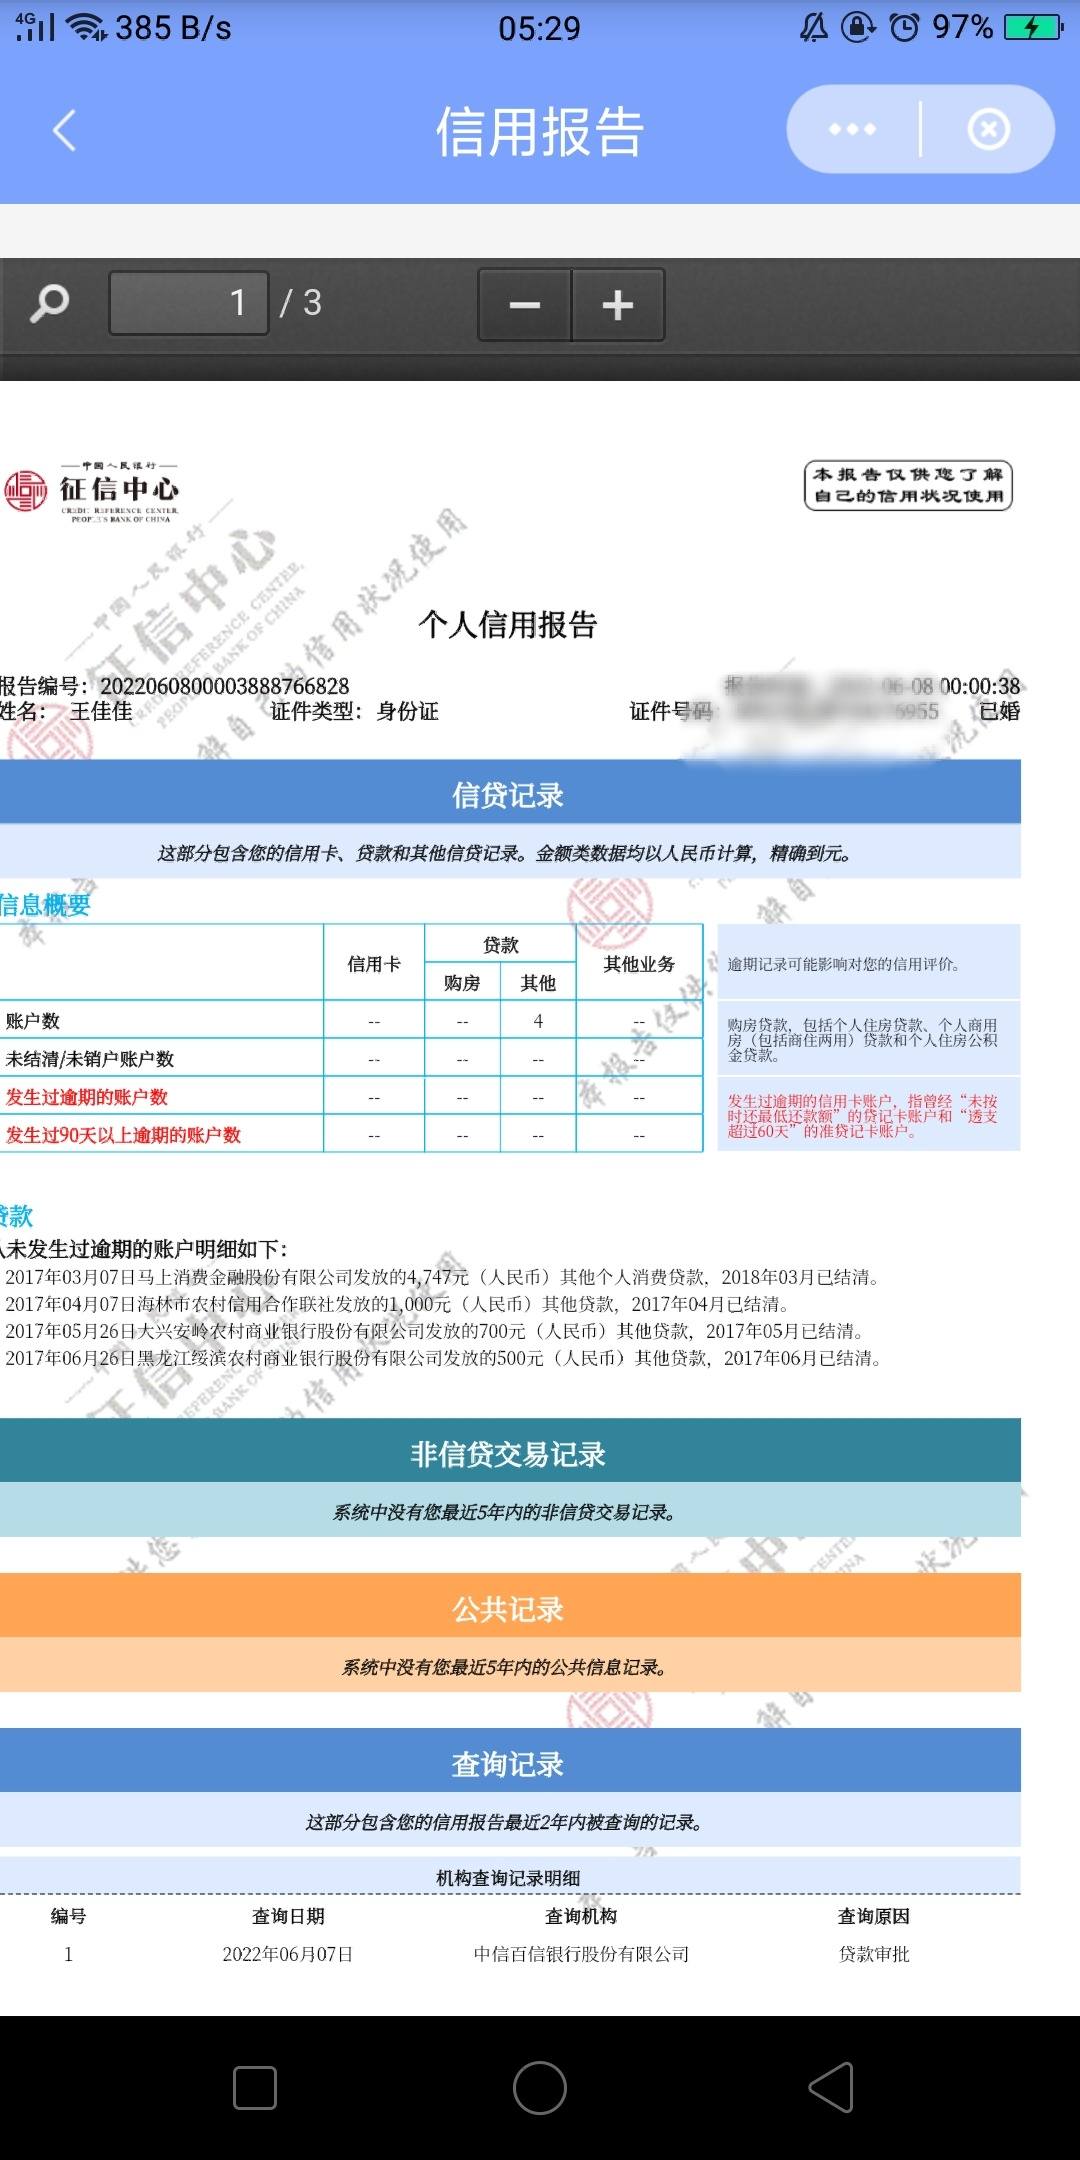Image resolution: width=1080 pixels, height=2160 pixels.
Task: Tap the 信用报告 page title in the header
Action: (540, 131)
